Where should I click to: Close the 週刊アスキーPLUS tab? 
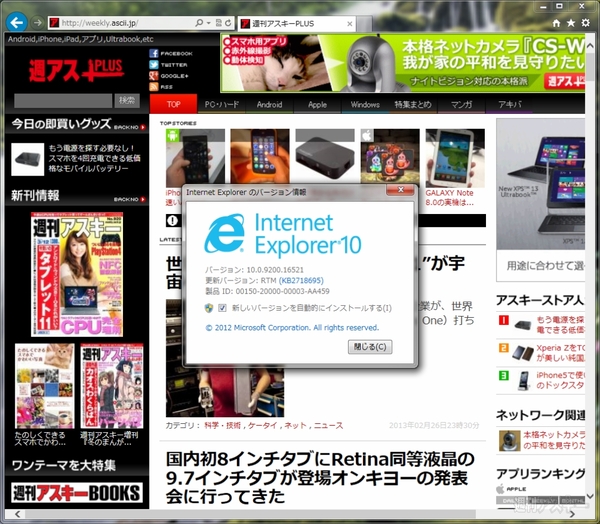(x=349, y=24)
